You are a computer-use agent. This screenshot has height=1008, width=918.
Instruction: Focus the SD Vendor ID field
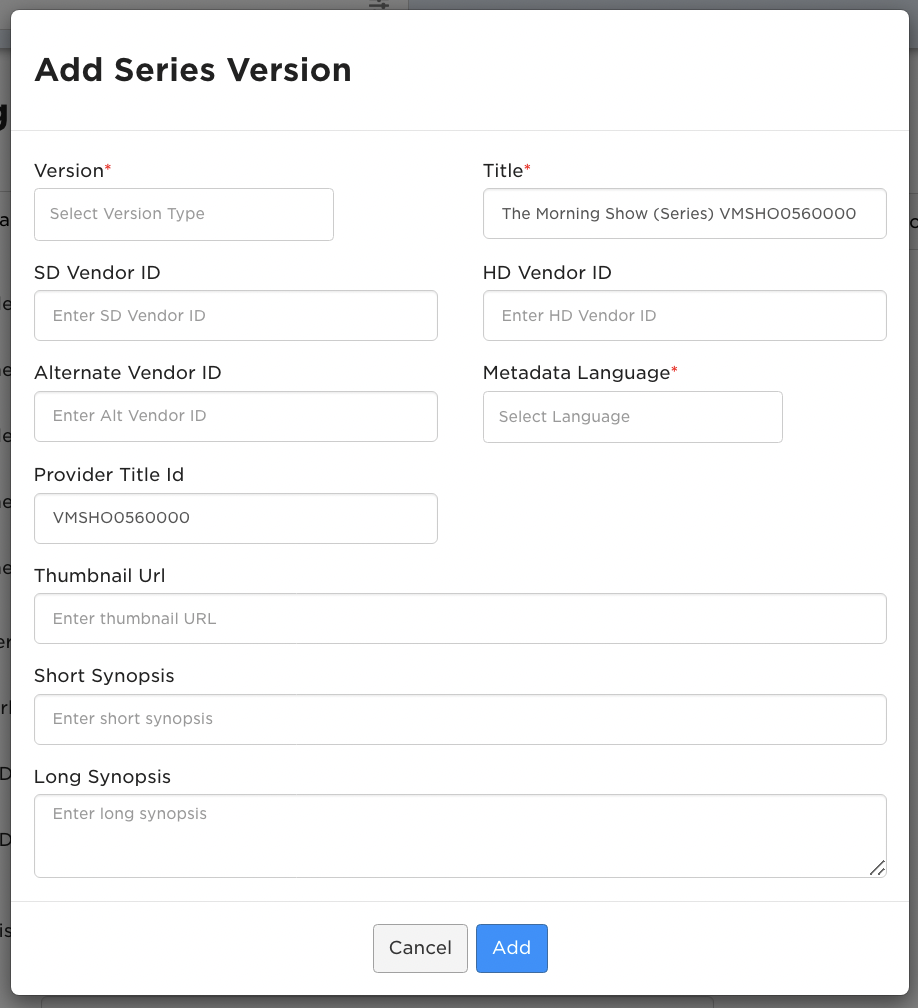coord(236,316)
